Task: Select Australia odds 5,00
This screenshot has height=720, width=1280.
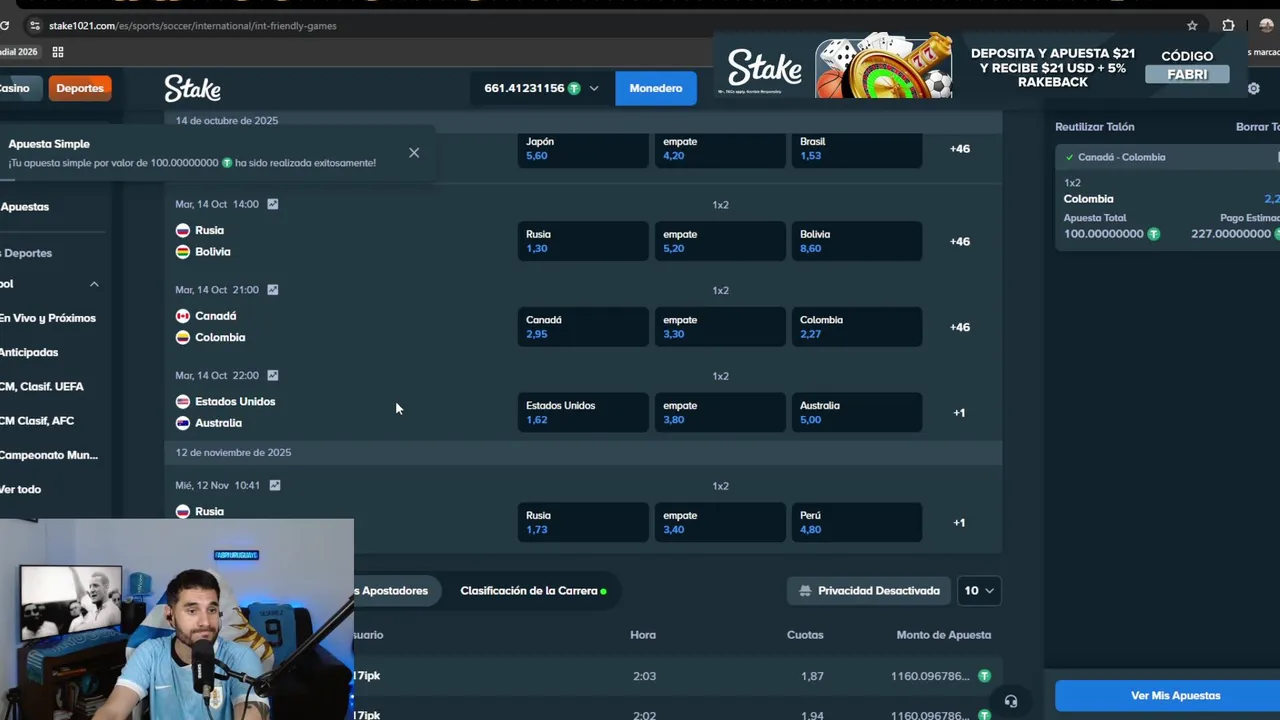Action: 857,413
